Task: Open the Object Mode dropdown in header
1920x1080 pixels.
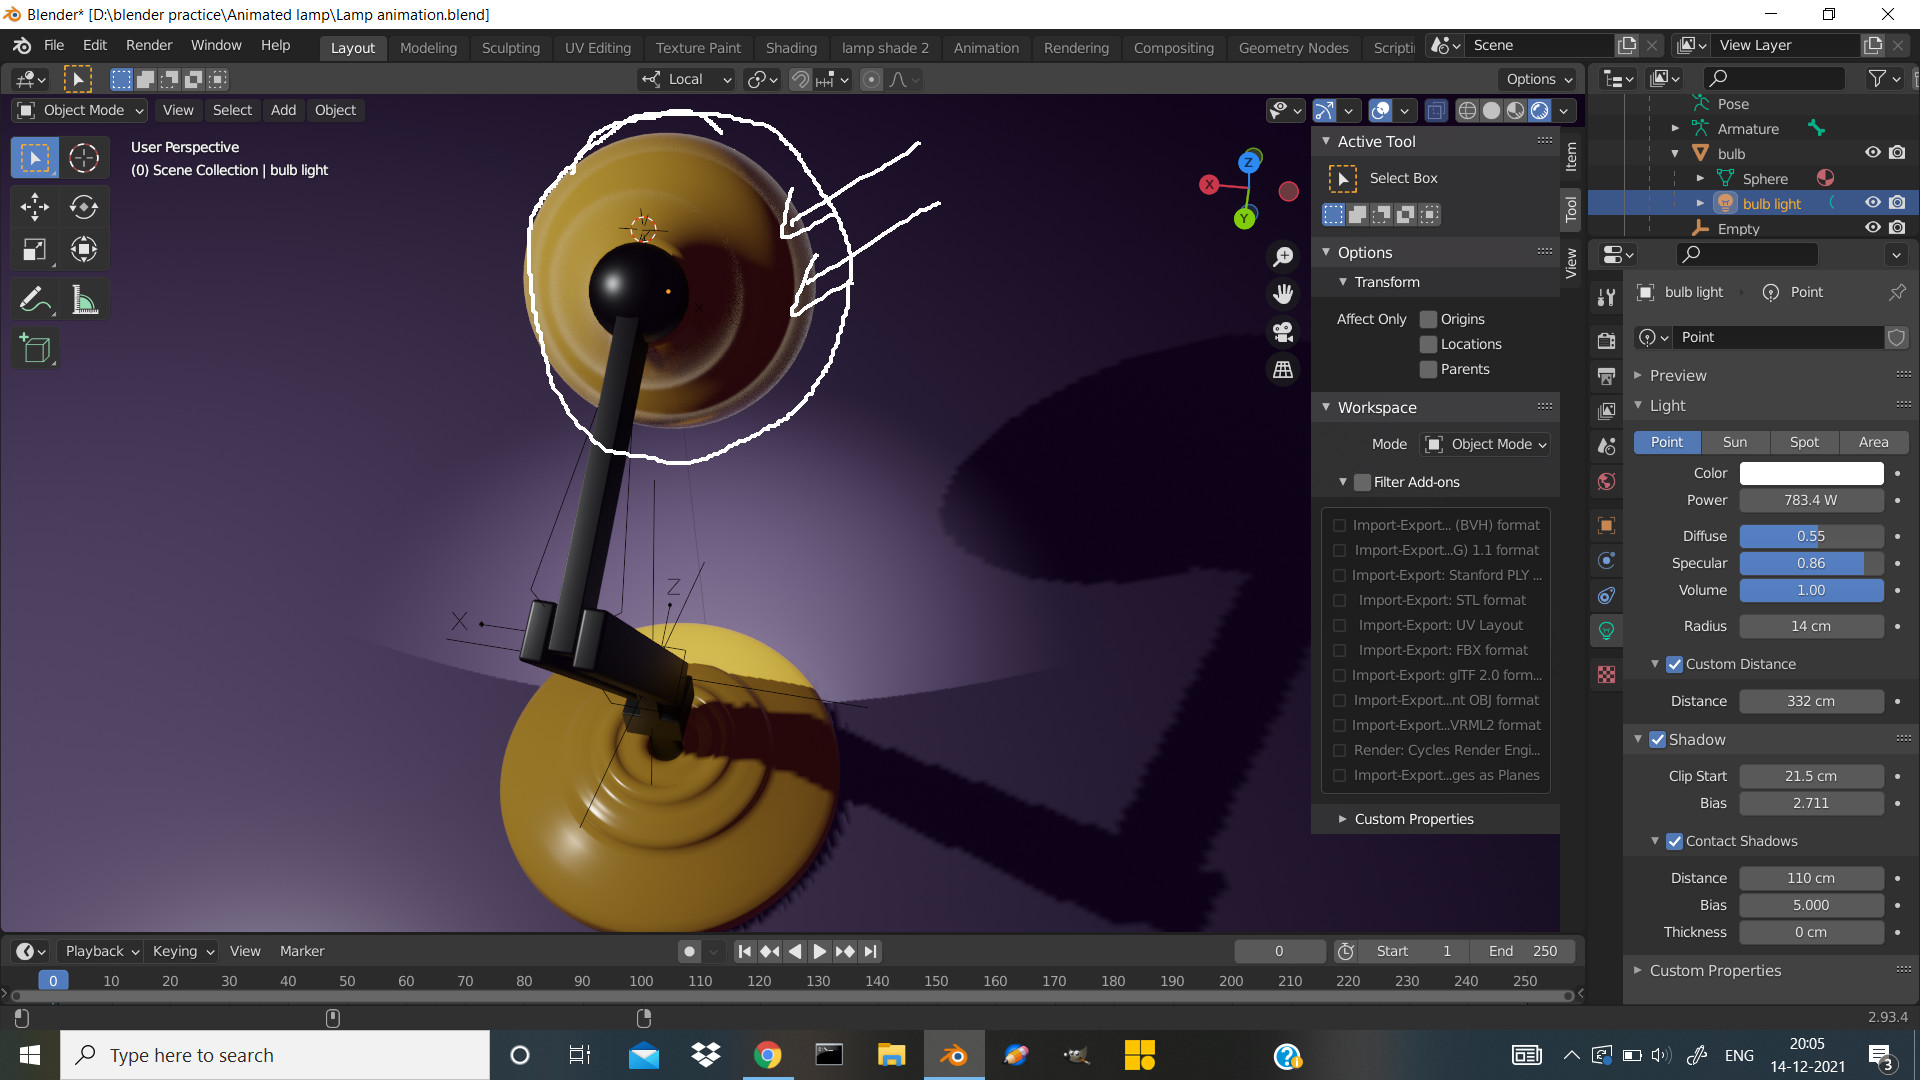Action: pos(82,110)
